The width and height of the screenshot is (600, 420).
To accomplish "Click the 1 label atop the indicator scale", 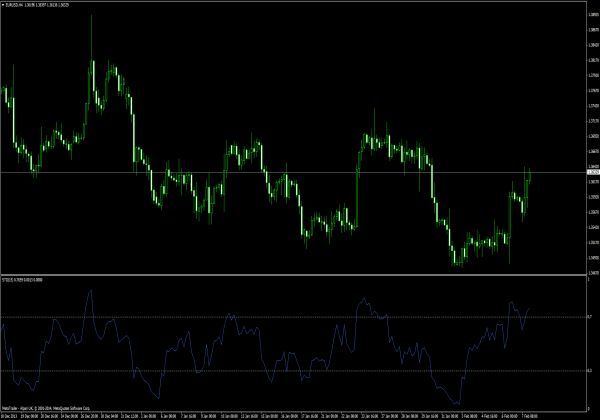I will click(589, 279).
